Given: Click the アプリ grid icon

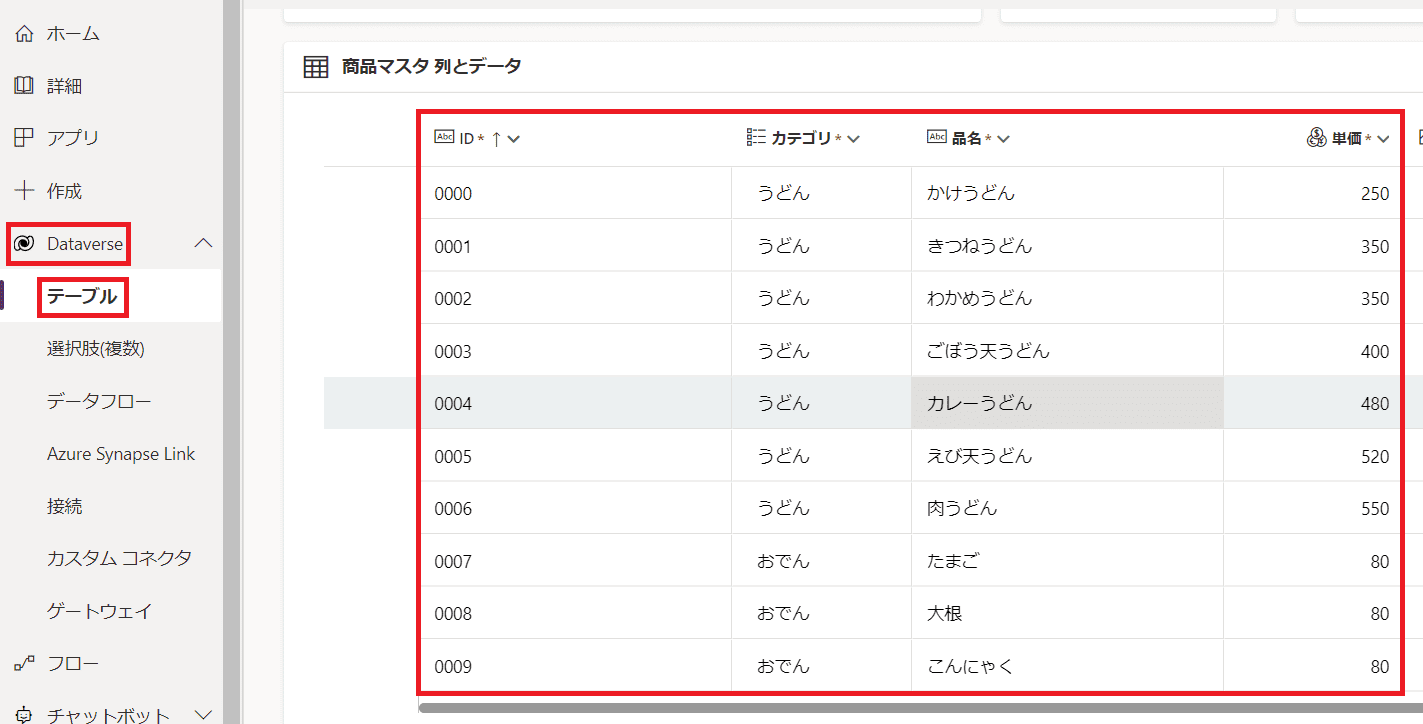Looking at the screenshot, I should (x=24, y=138).
